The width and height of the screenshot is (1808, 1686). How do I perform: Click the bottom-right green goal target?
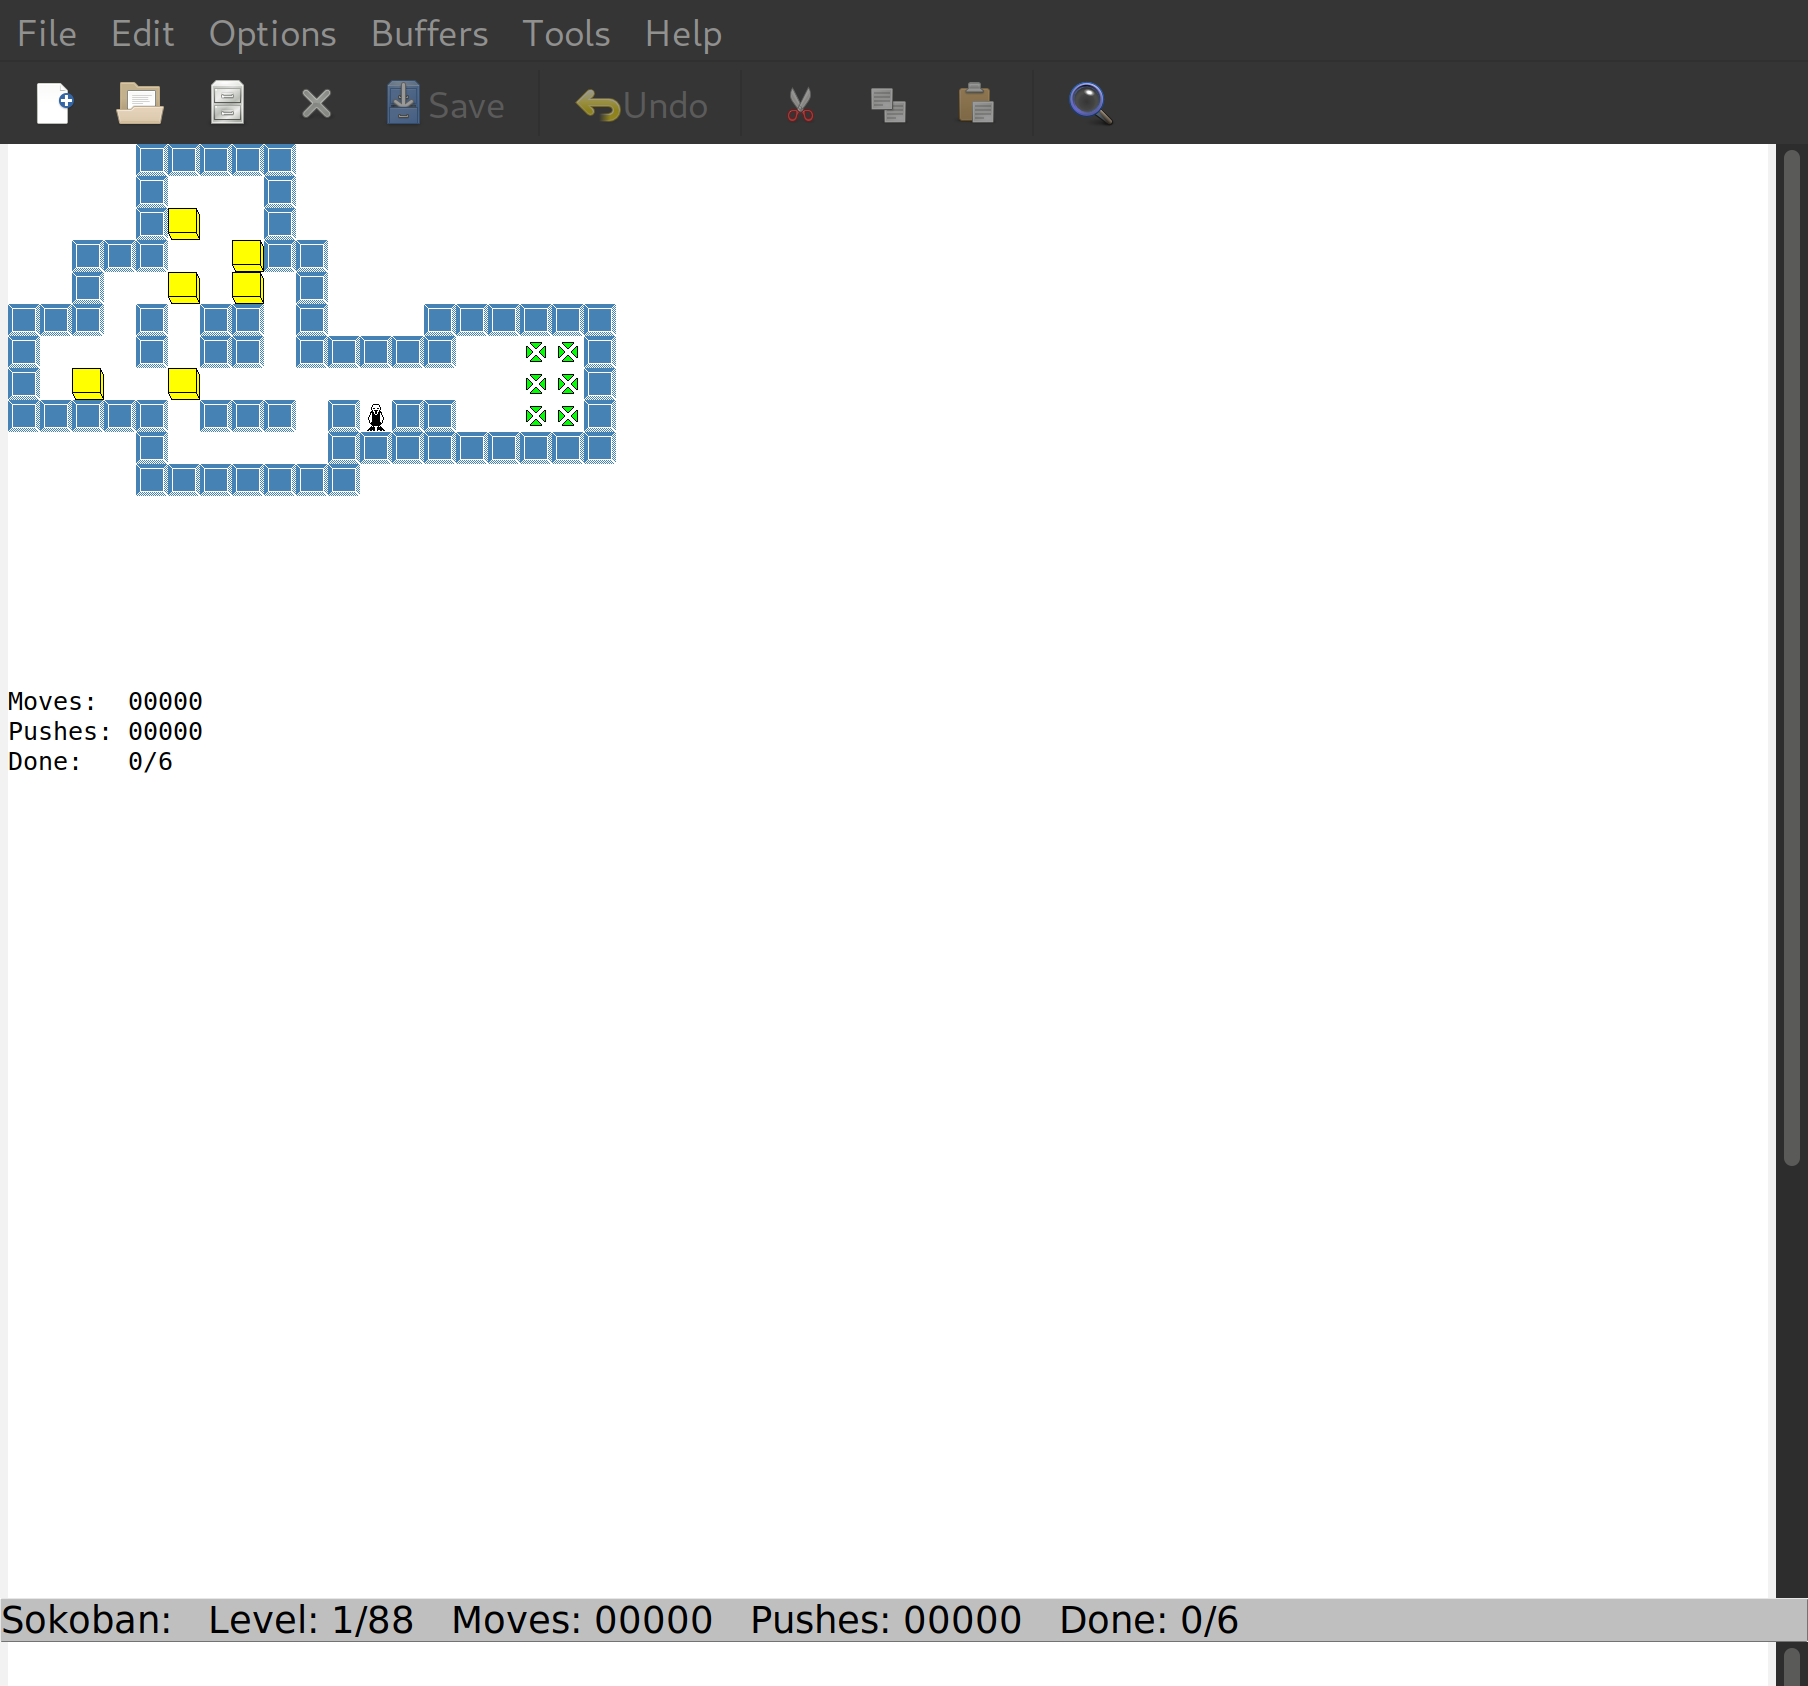pos(568,416)
